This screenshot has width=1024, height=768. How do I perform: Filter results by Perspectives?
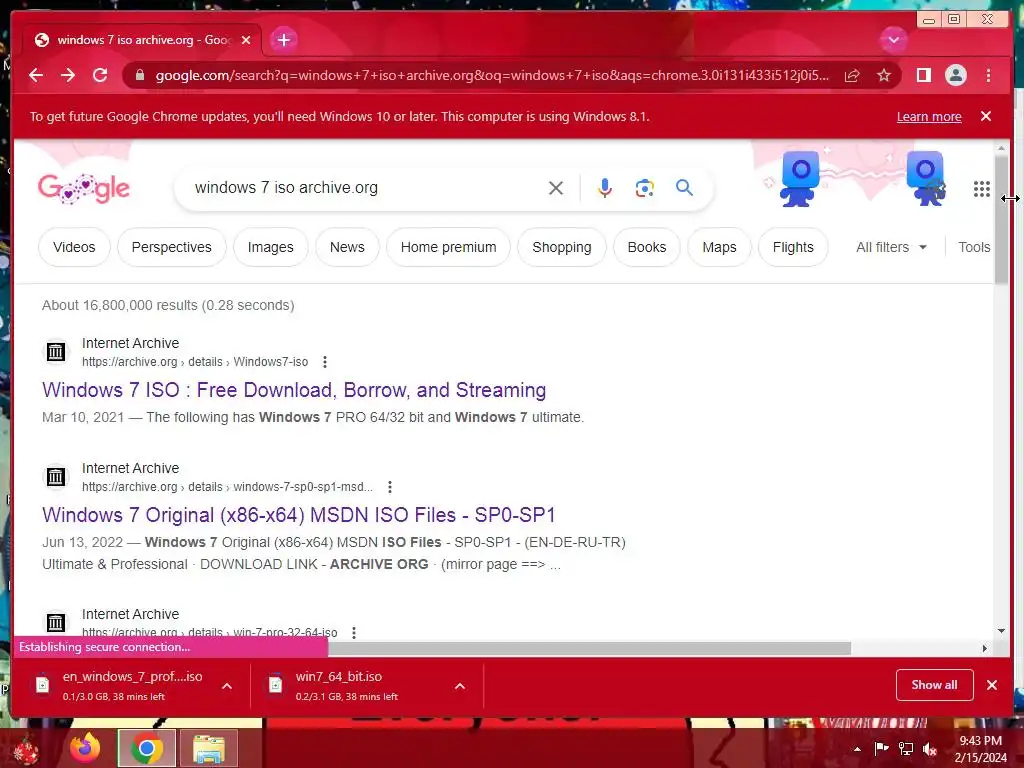[x=172, y=247]
